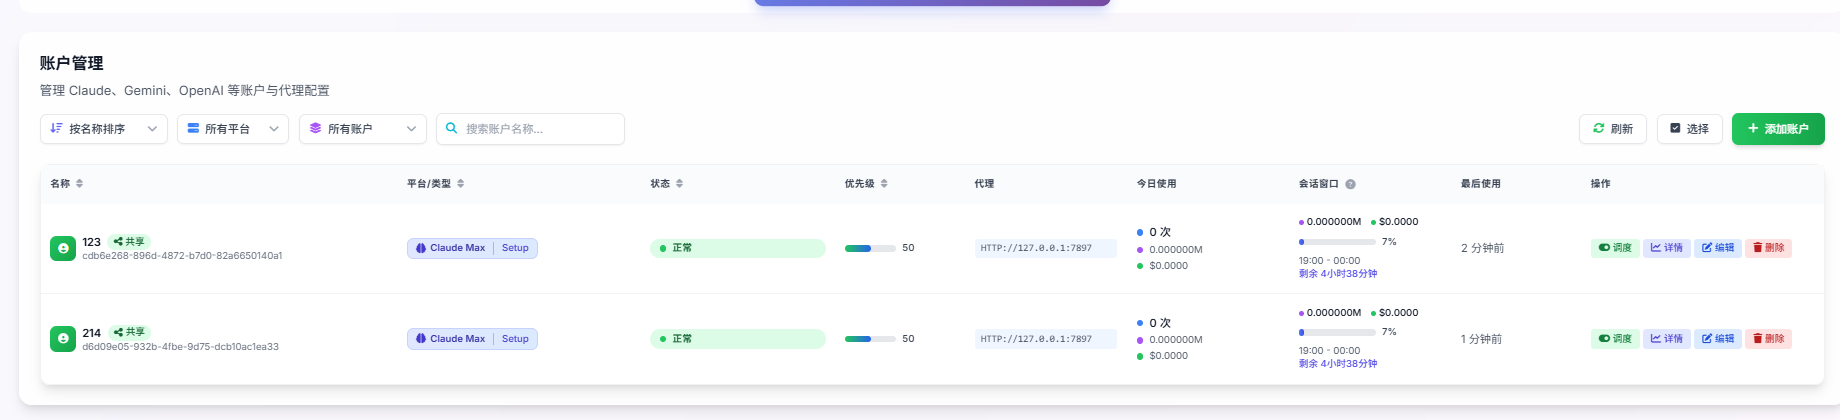Click the priority progress bar for account 214

coord(870,339)
